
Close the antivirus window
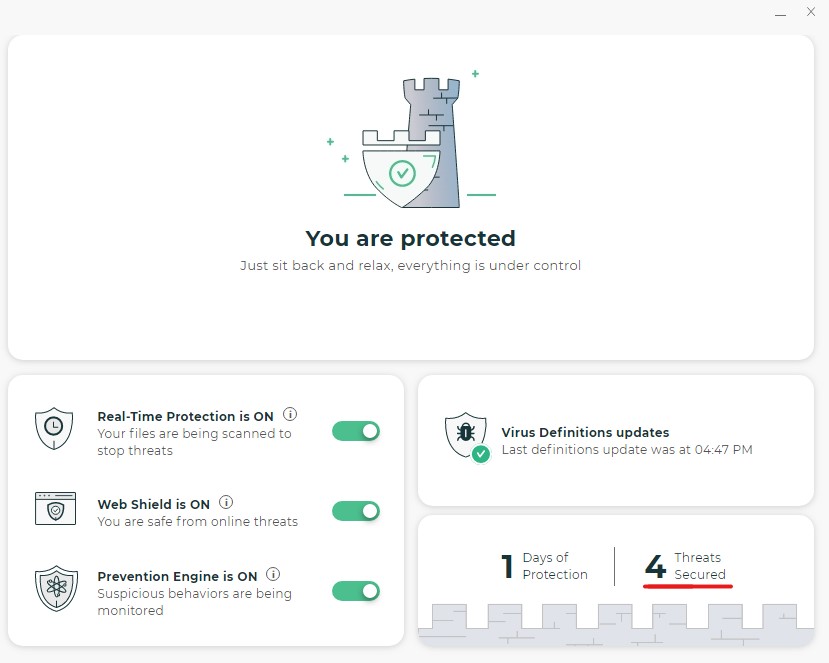pos(809,15)
